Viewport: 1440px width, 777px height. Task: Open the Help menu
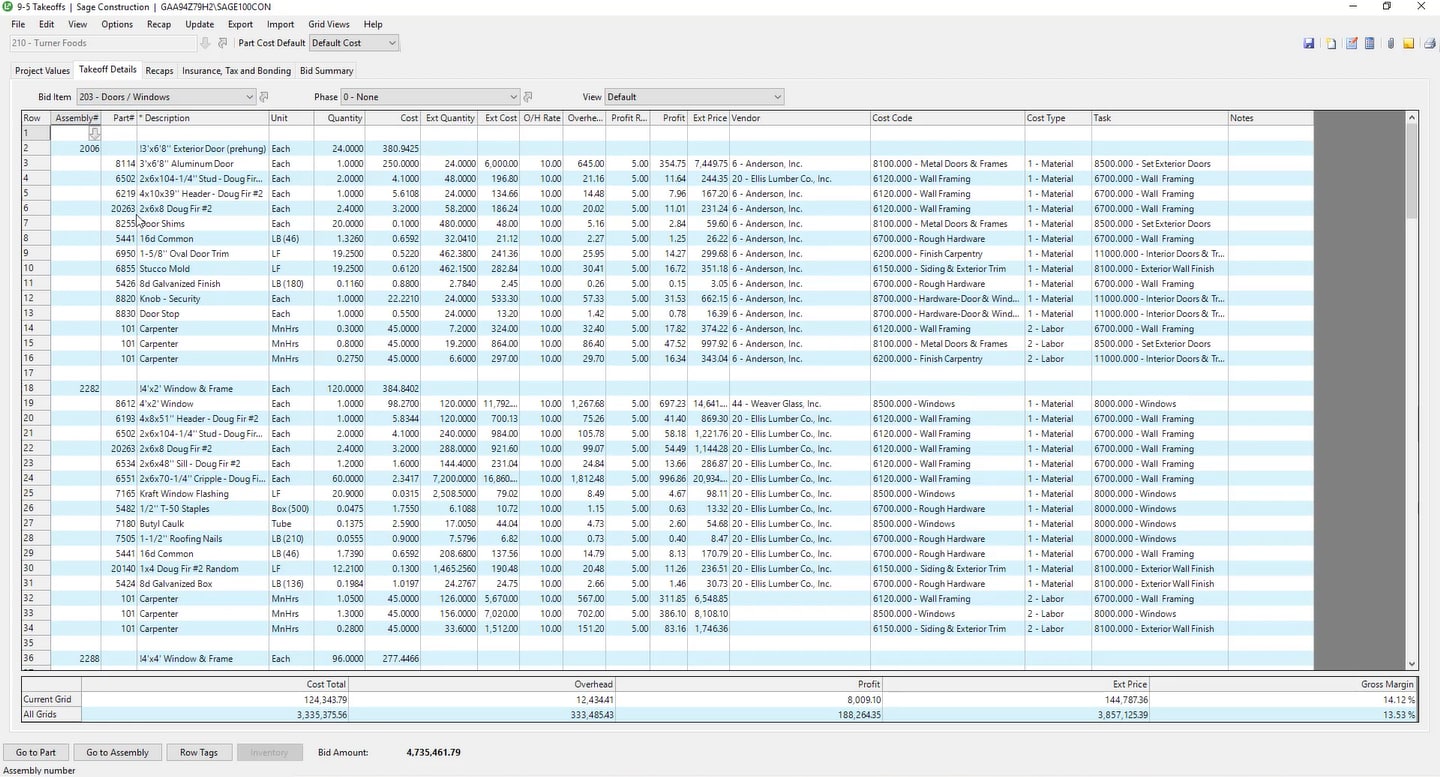[373, 24]
